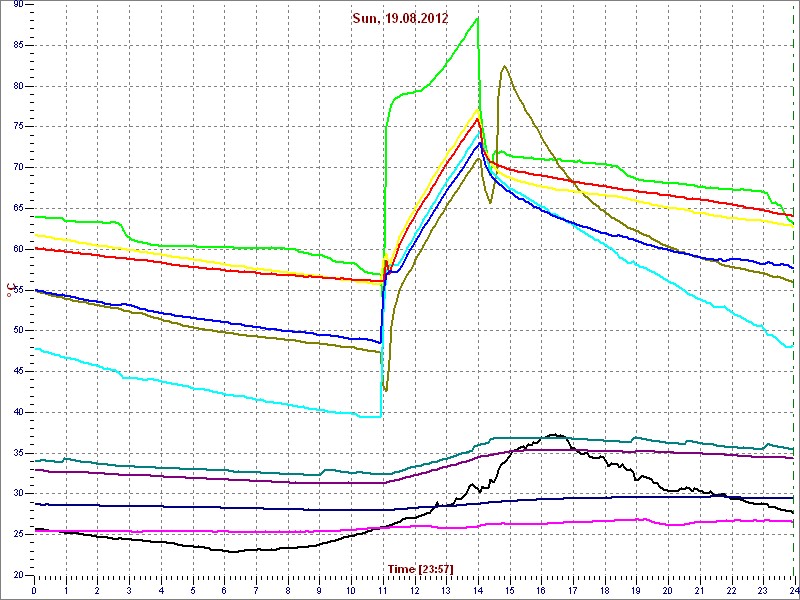
Task: Click hour 11 on the time axis
Action: coord(383,590)
